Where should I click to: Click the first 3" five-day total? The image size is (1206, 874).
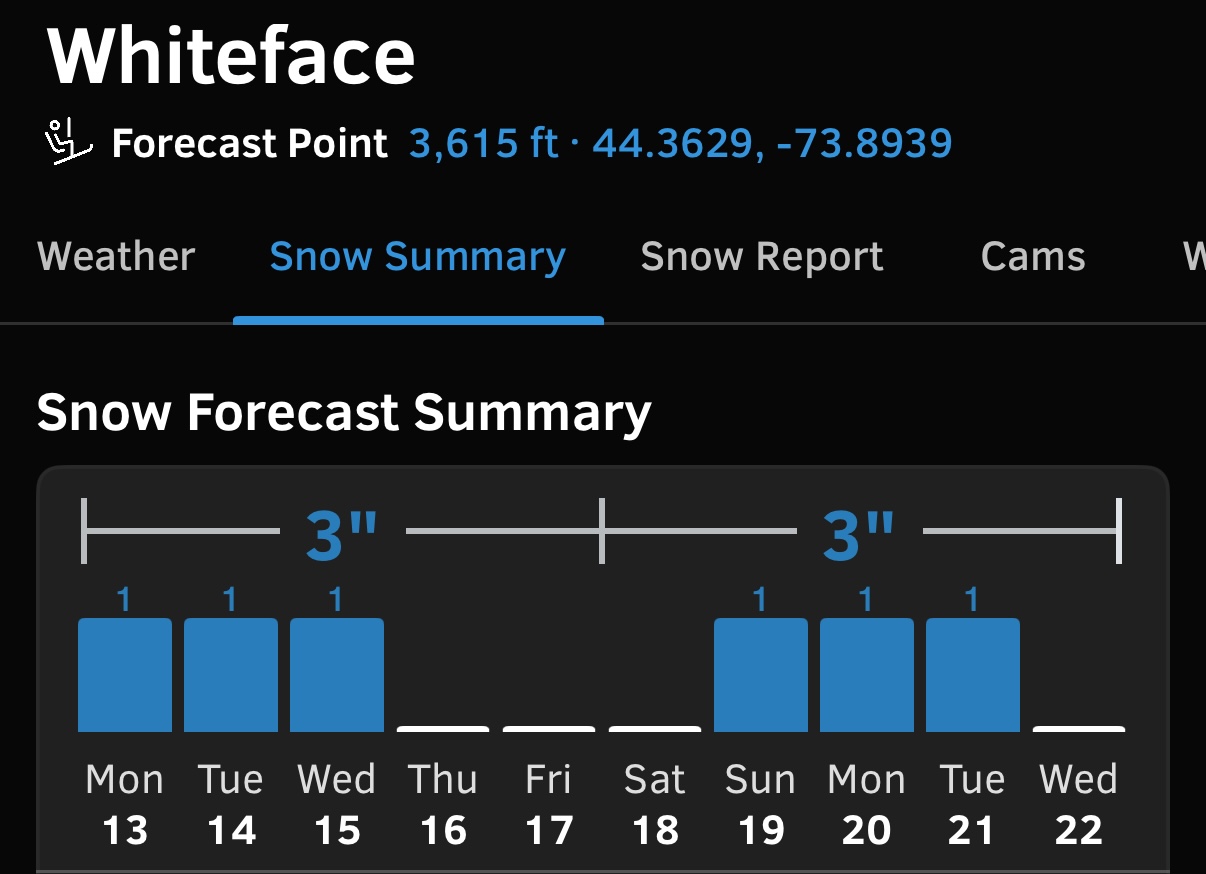[342, 534]
